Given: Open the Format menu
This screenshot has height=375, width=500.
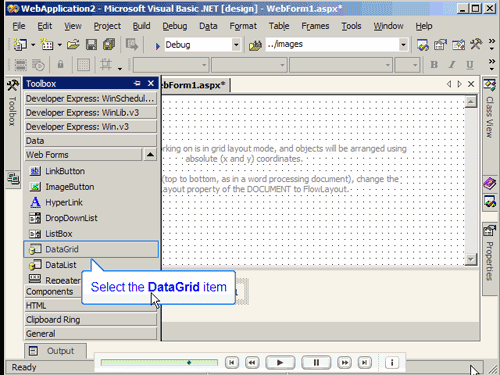Looking at the screenshot, I should point(243,26).
